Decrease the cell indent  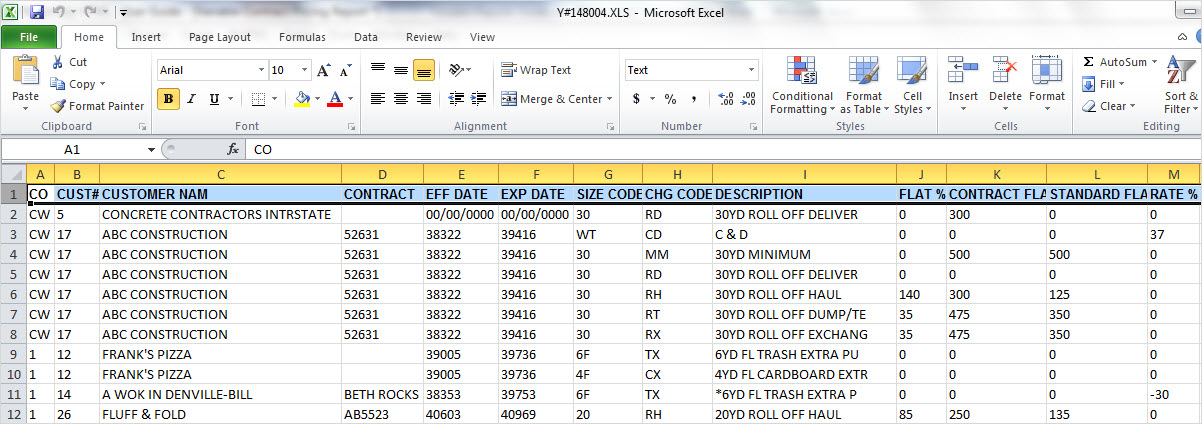456,99
